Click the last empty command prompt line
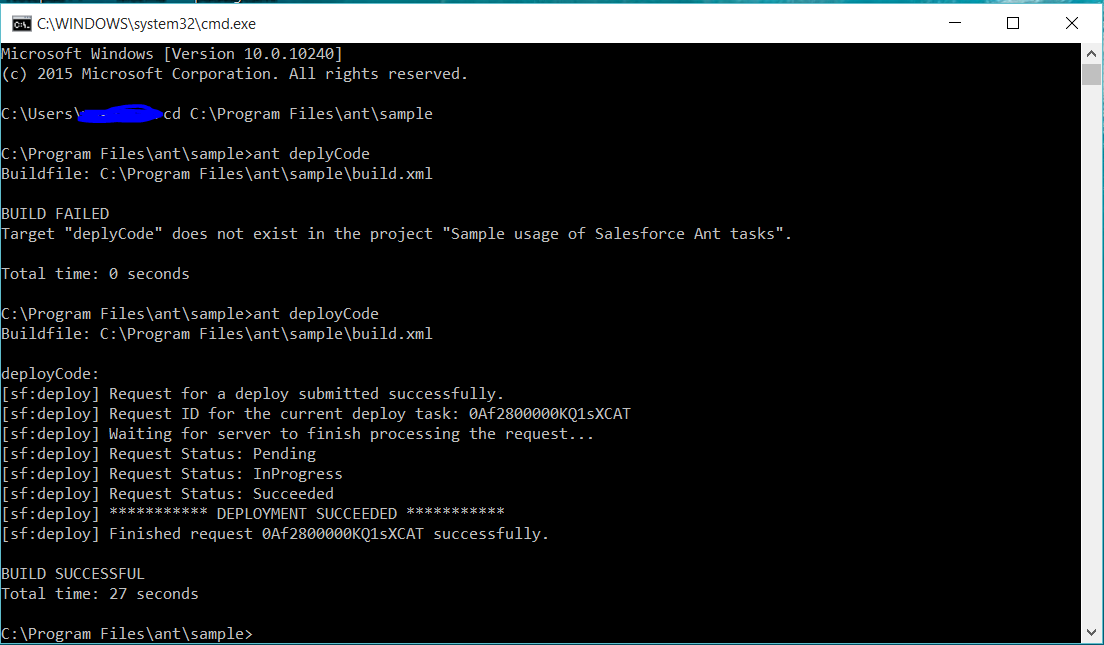1104x645 pixels. point(127,634)
